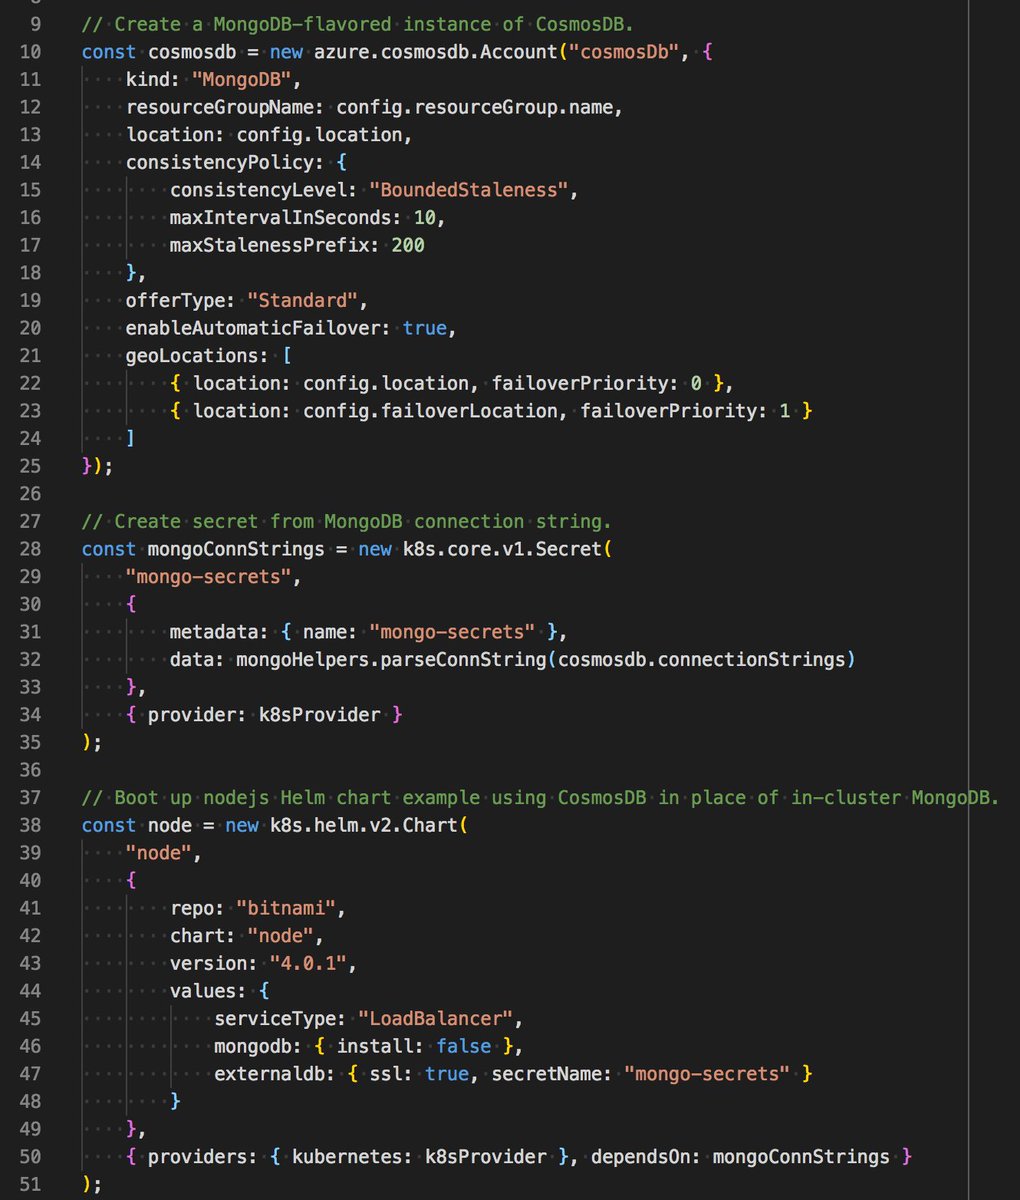The height and width of the screenshot is (1200, 1020).
Task: Click the externaldb property name
Action: (269, 1075)
